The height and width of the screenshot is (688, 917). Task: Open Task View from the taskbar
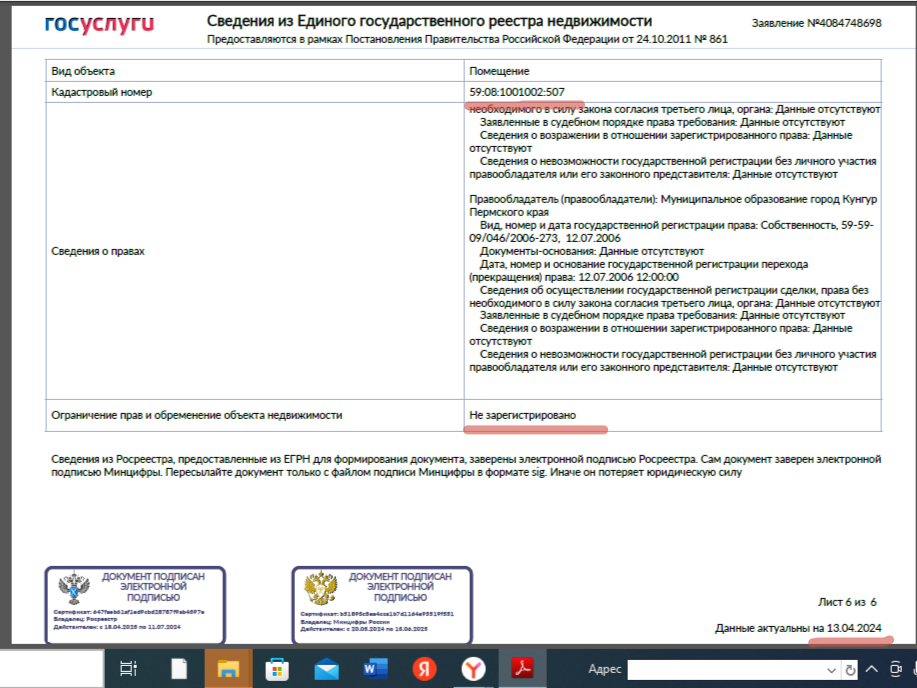(x=128, y=668)
